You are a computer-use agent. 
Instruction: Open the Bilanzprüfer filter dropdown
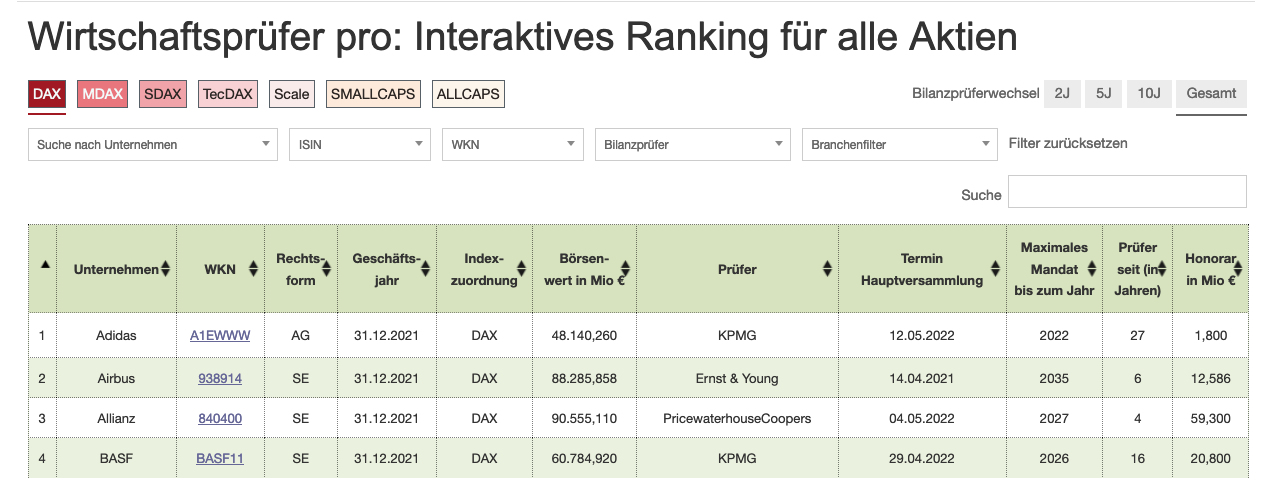pos(693,144)
